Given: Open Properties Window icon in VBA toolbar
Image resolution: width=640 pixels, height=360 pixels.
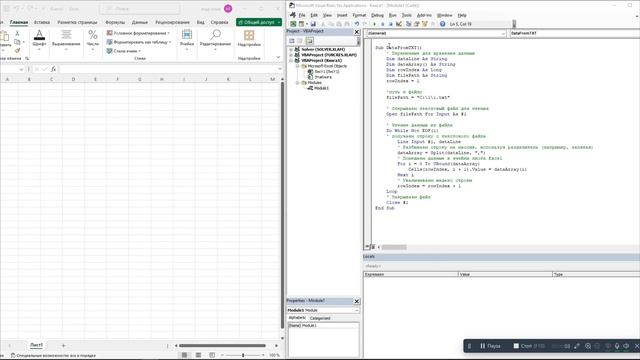Looking at the screenshot, I should [x=417, y=24].
